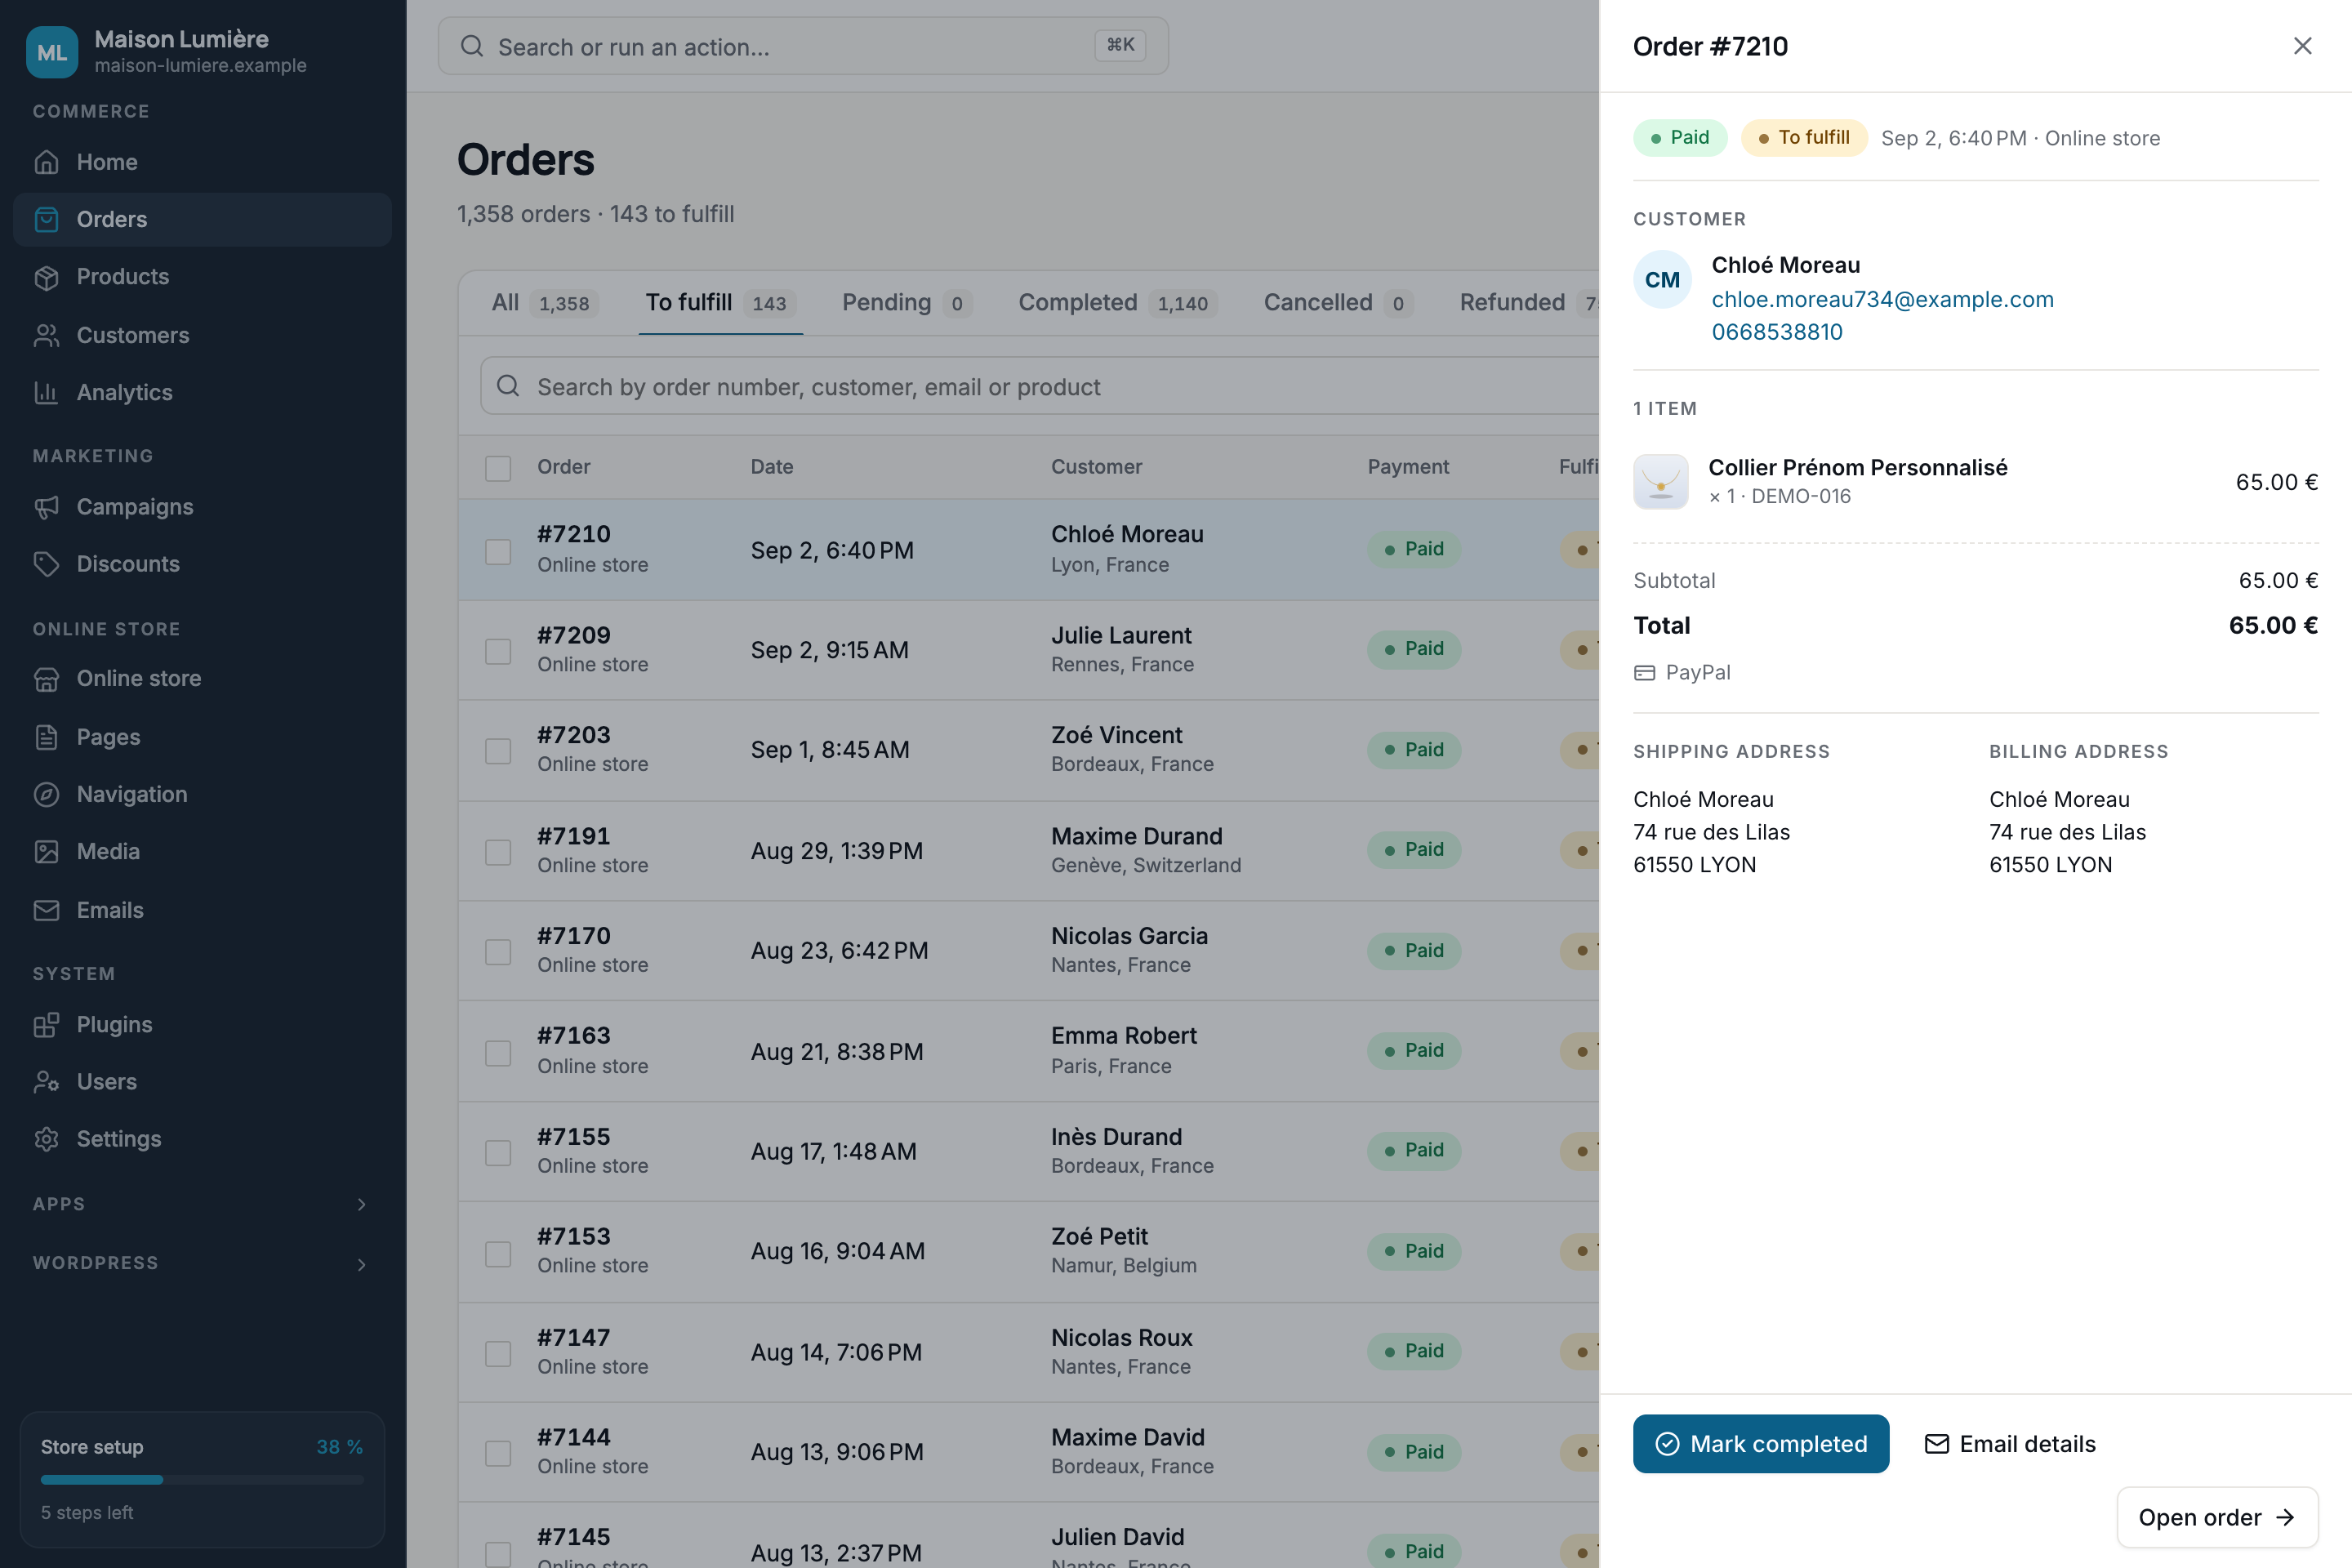Click the Discounts tag icon

click(x=46, y=564)
